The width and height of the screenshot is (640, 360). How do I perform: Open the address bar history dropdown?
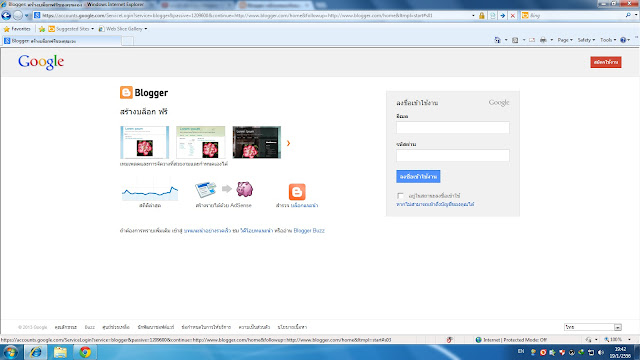(473, 16)
